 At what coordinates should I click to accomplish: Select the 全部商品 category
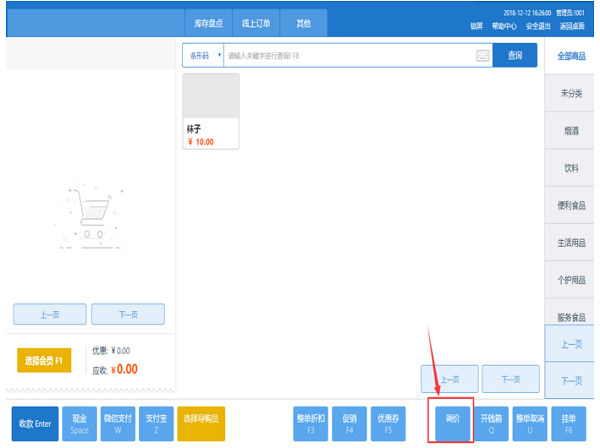tap(569, 56)
